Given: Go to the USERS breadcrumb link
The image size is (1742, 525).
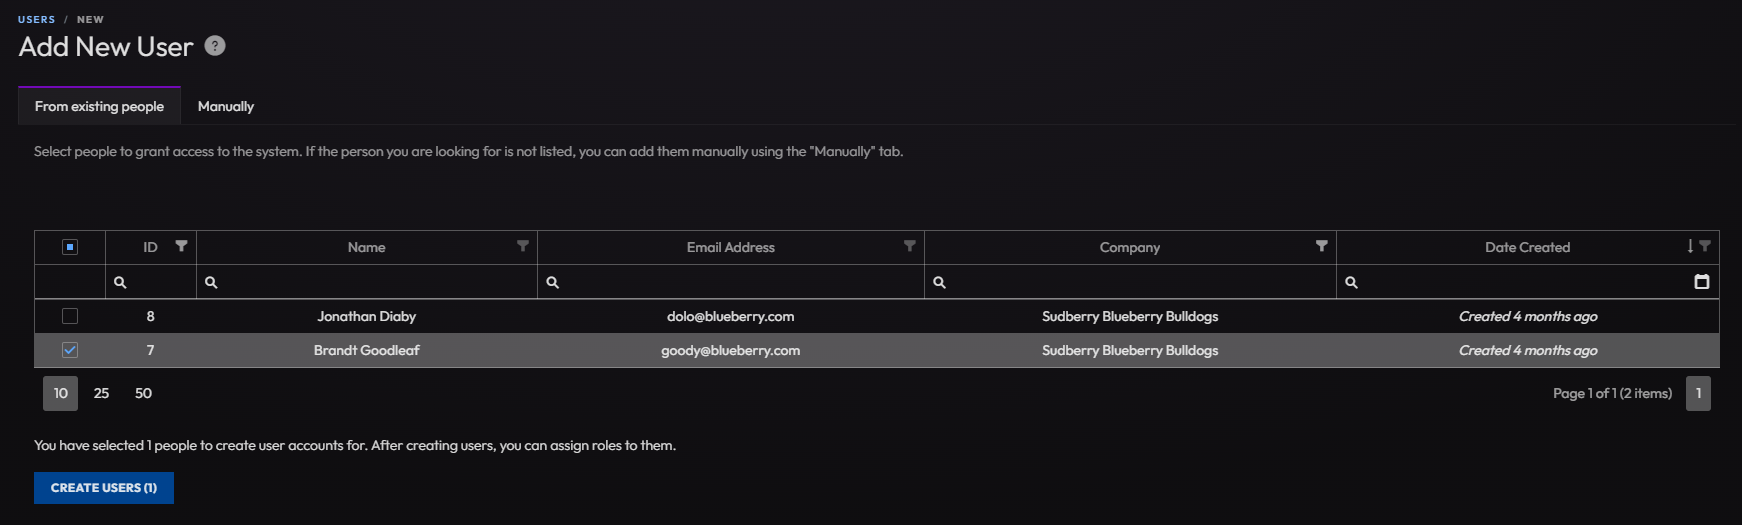Looking at the screenshot, I should click(36, 19).
